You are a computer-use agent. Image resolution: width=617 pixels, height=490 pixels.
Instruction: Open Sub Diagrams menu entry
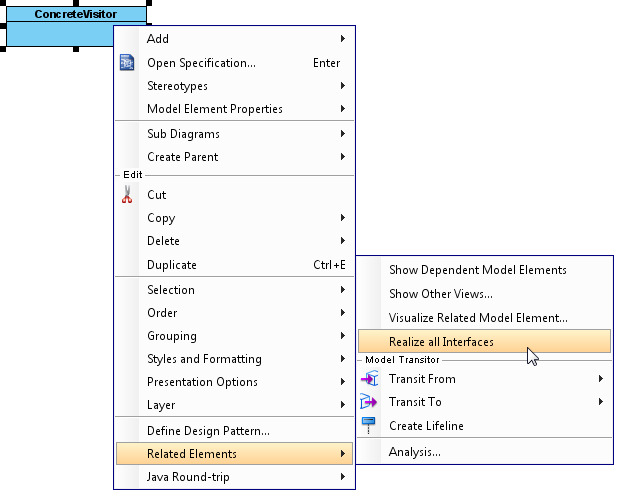(235, 134)
